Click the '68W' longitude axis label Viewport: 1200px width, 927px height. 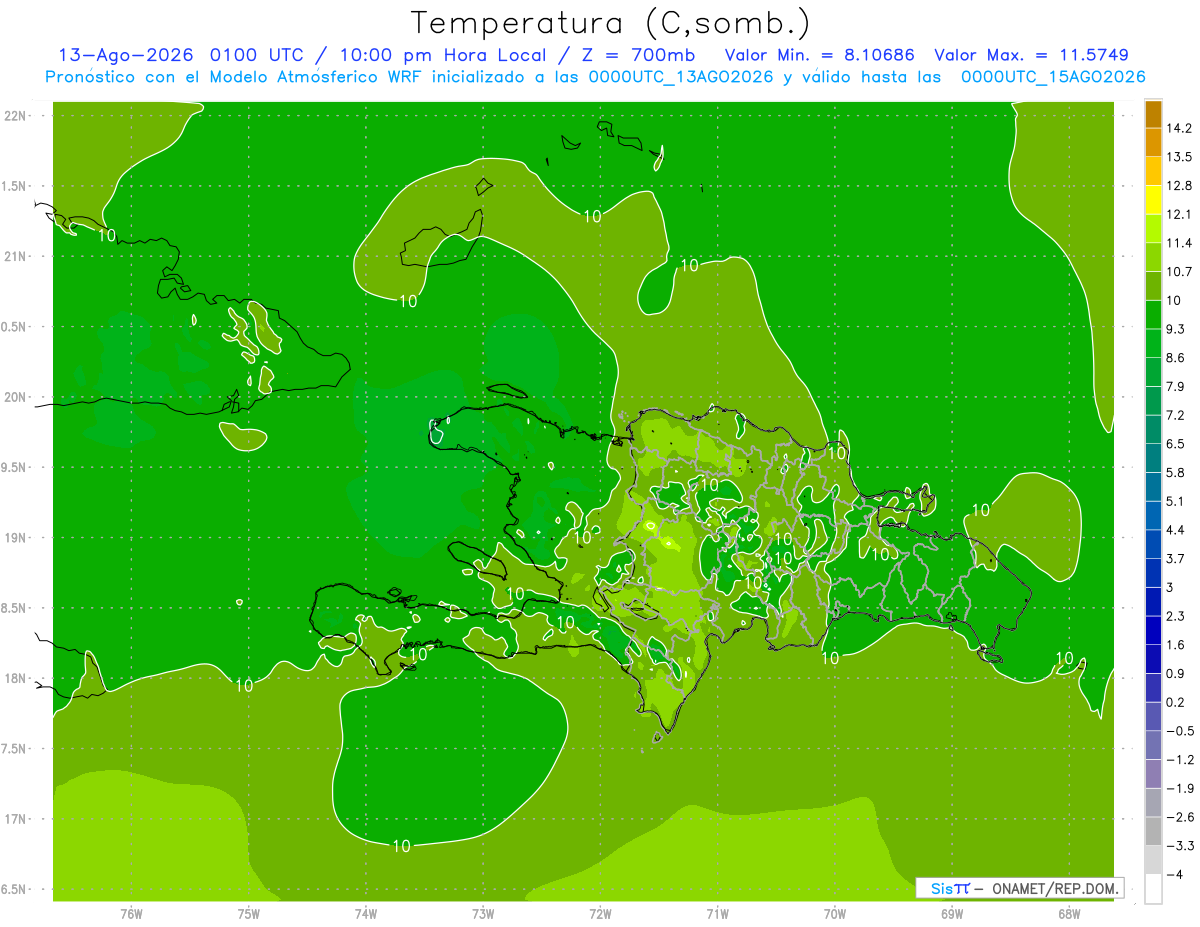[x=1069, y=914]
